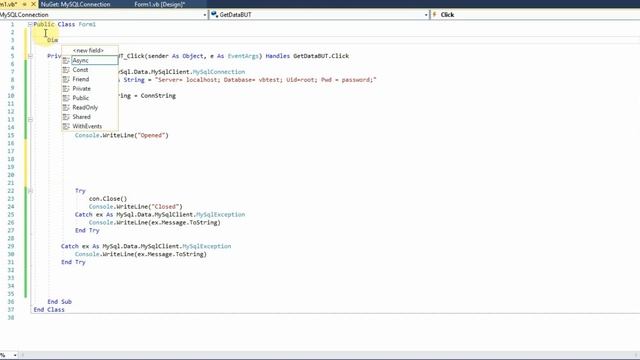
Task: Place cursor after Dim on line 3
Action: point(59,40)
